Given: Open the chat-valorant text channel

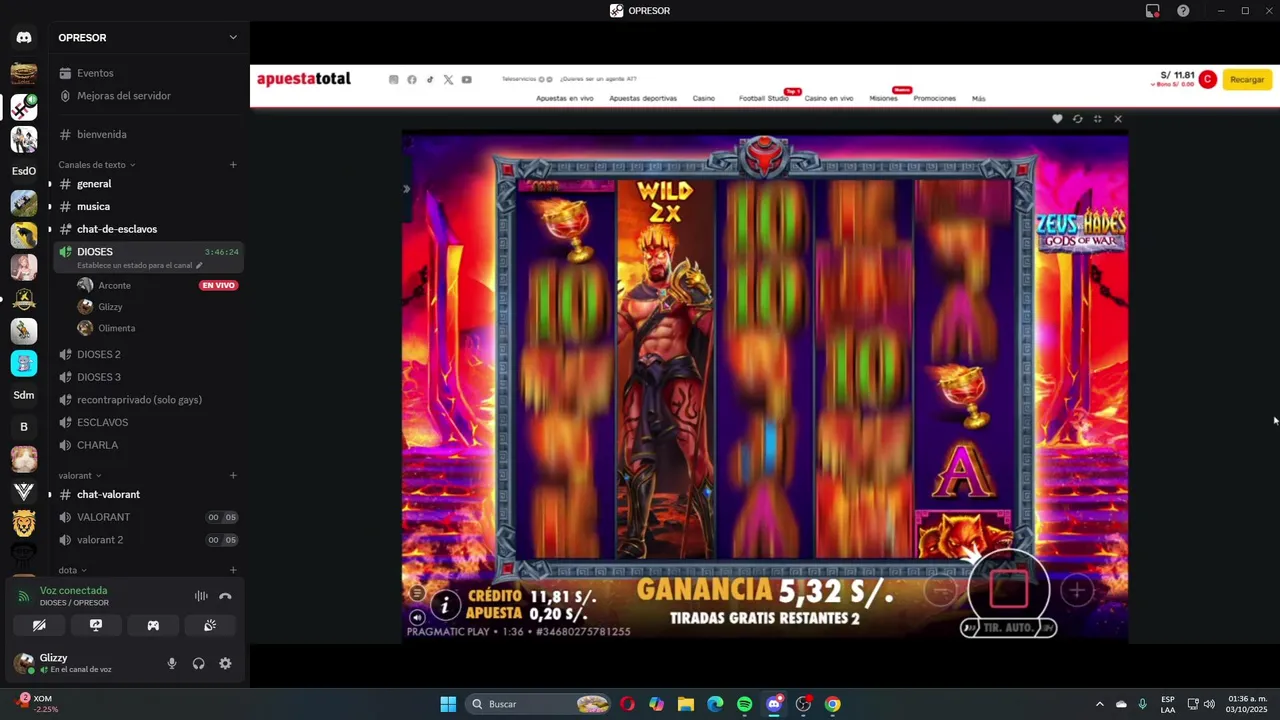Looking at the screenshot, I should click(x=148, y=494).
